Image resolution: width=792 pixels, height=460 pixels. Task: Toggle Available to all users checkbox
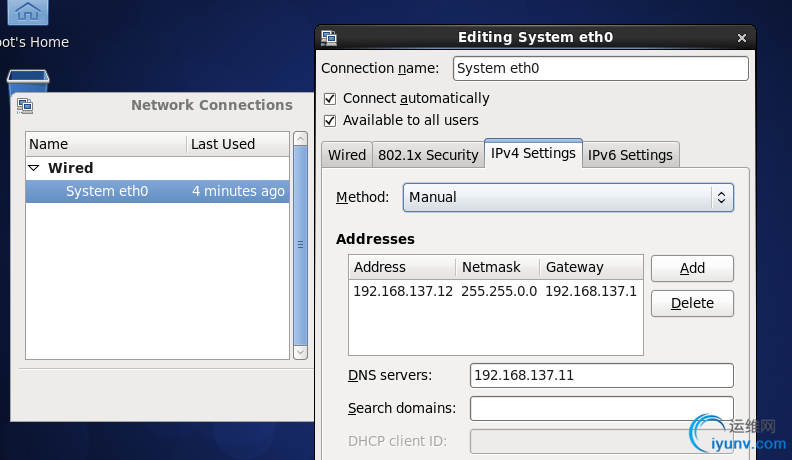click(x=330, y=120)
